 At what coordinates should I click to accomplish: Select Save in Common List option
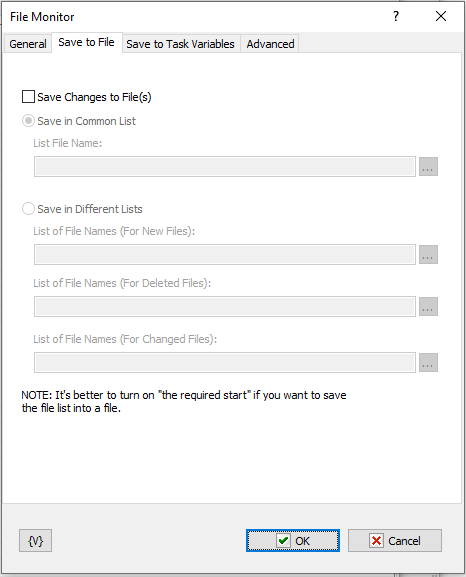coord(28,121)
